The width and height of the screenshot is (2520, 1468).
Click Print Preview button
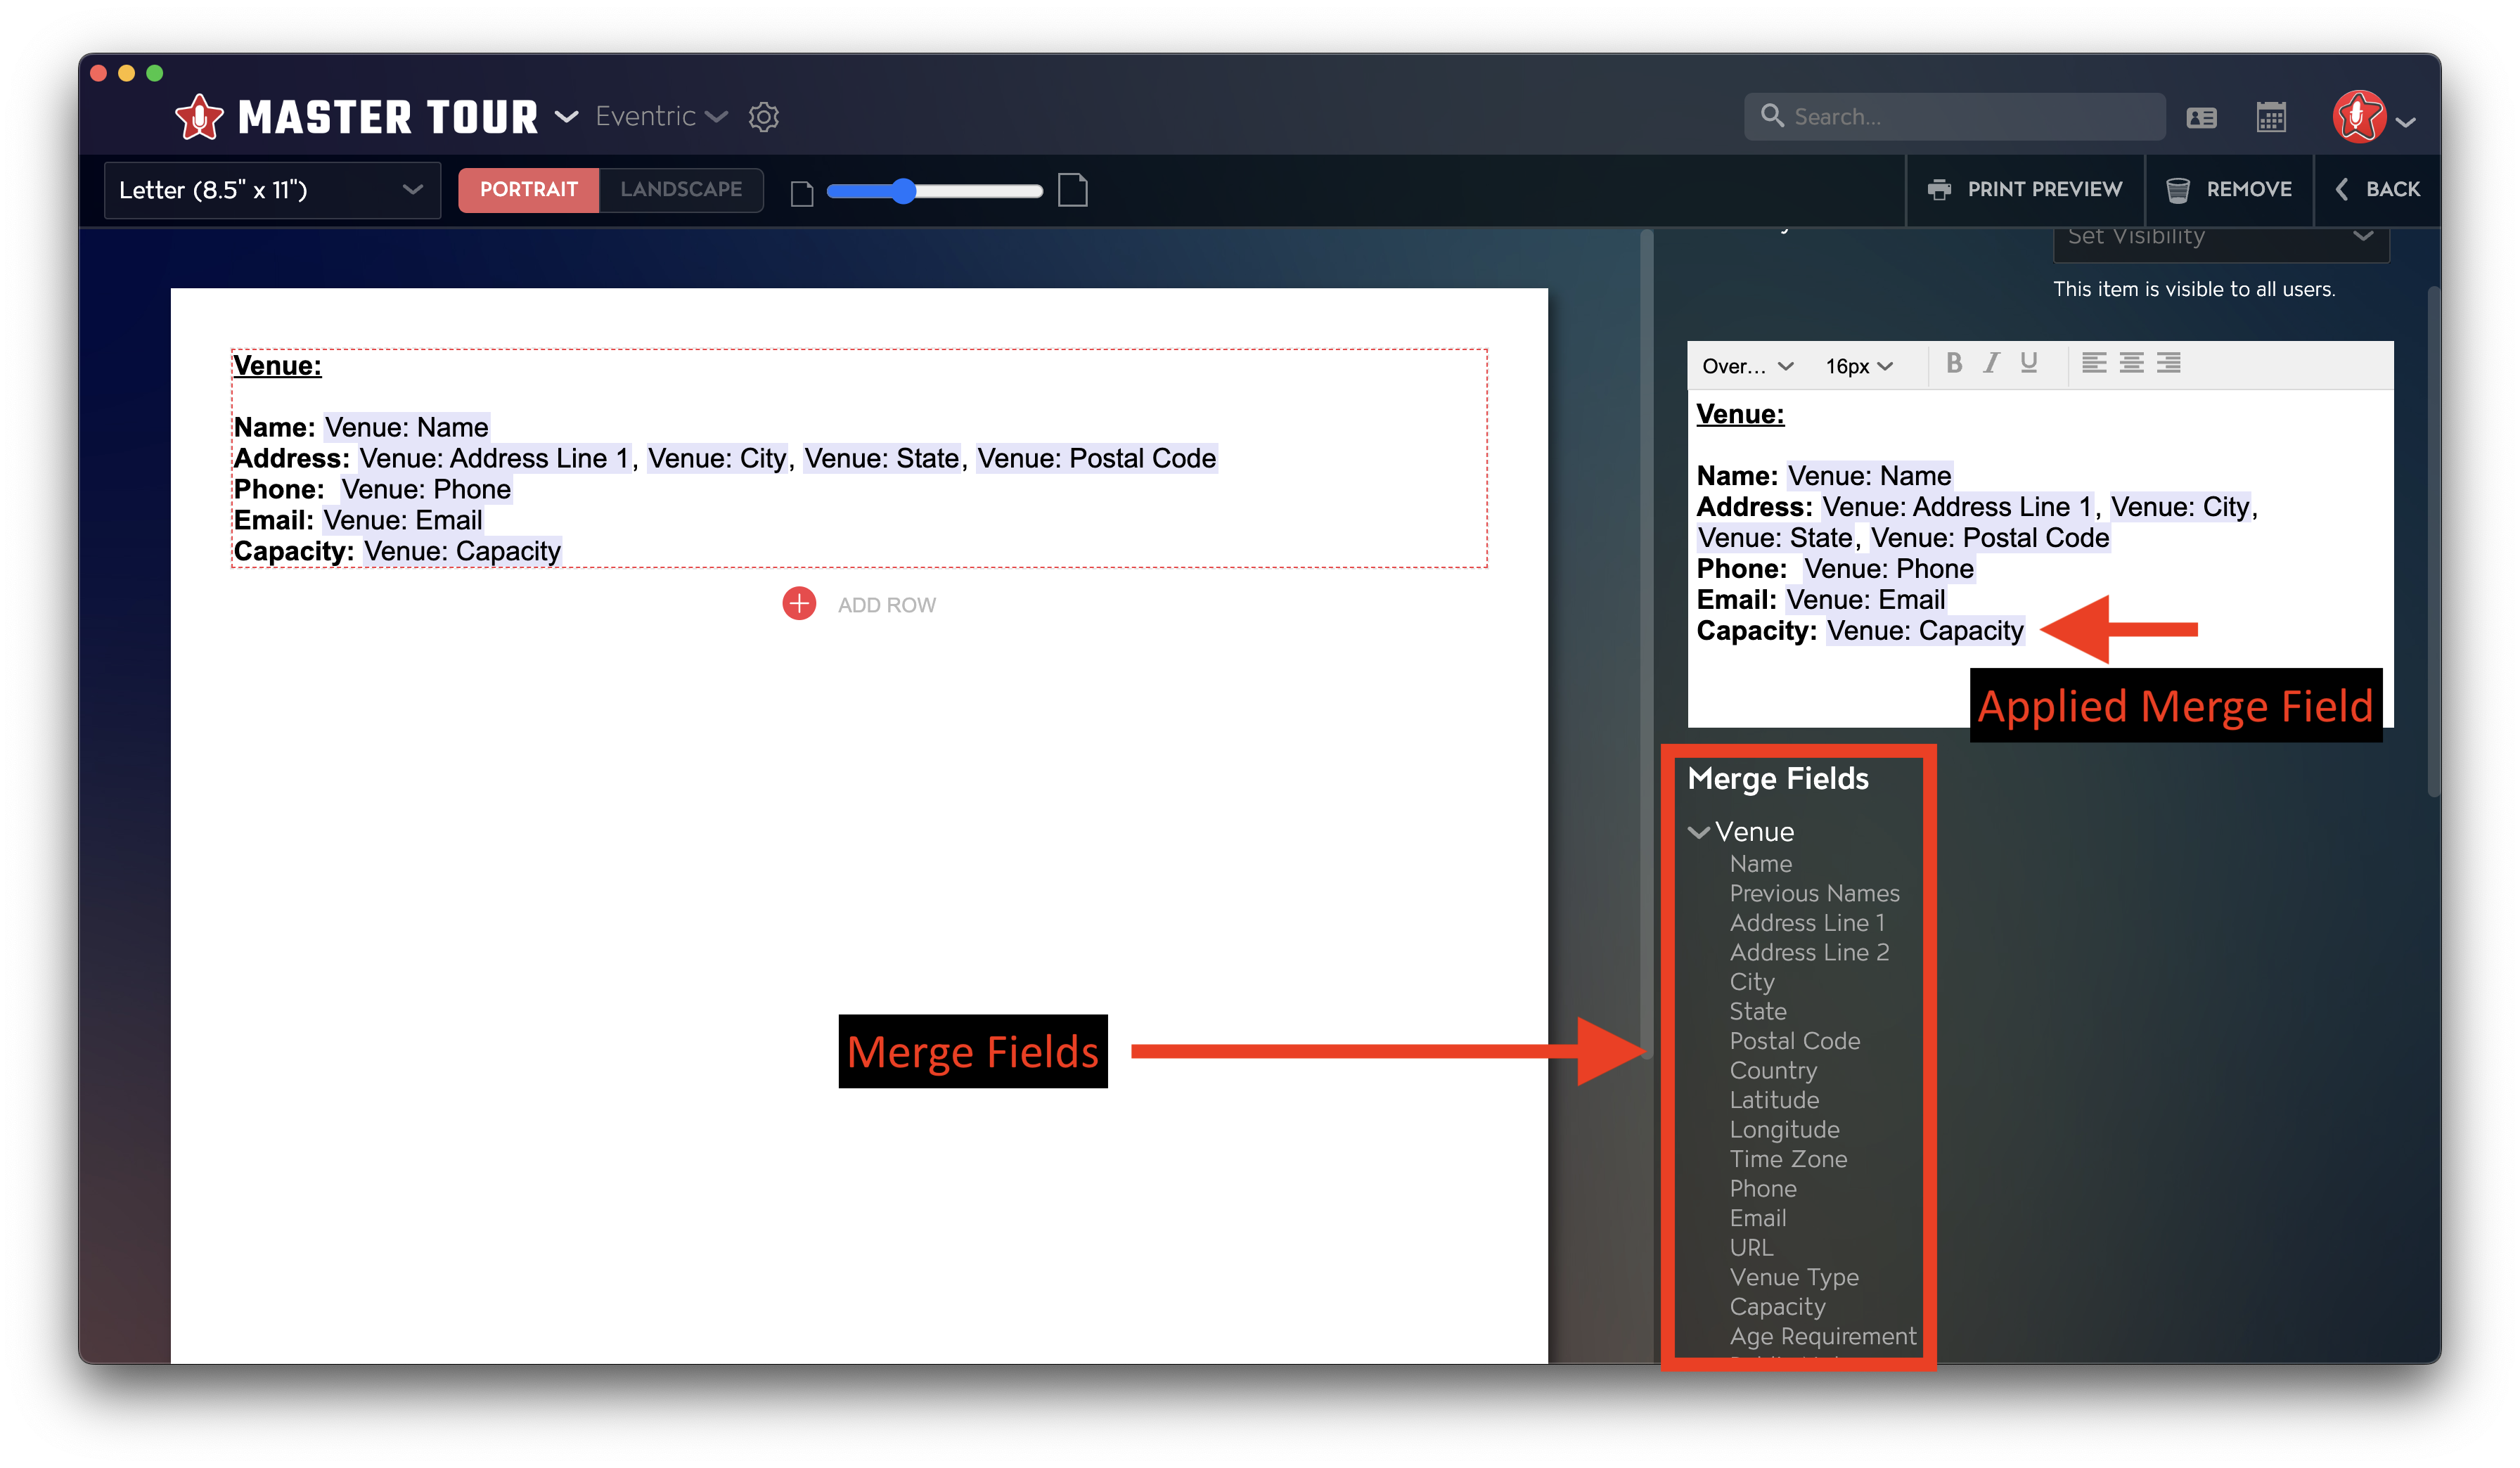point(2025,189)
